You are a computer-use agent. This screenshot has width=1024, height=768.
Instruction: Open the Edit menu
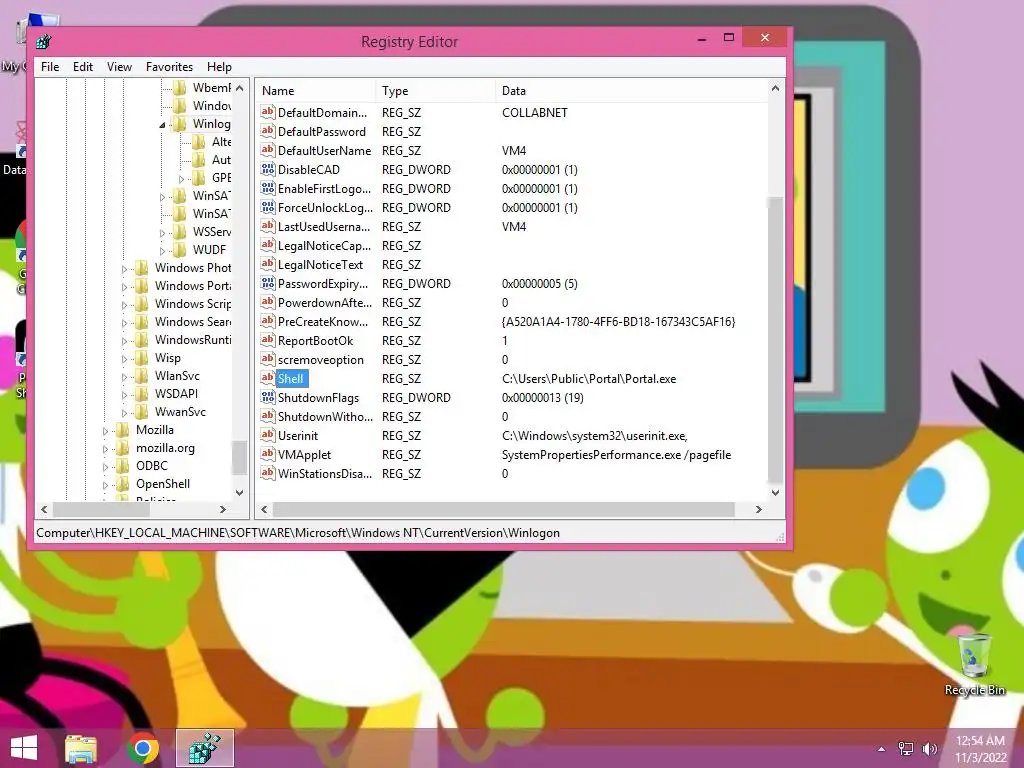tap(82, 67)
